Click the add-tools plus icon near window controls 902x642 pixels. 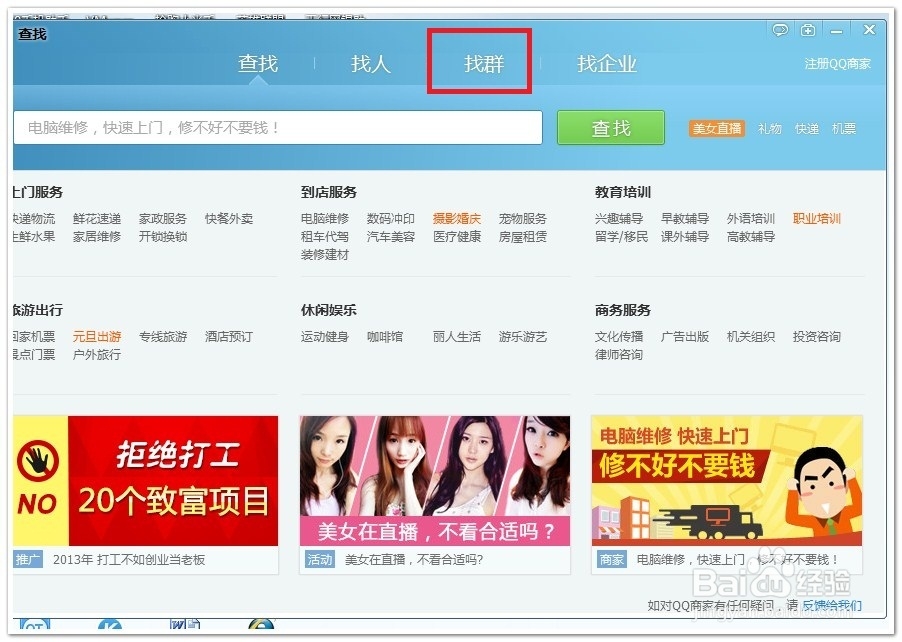point(807,30)
